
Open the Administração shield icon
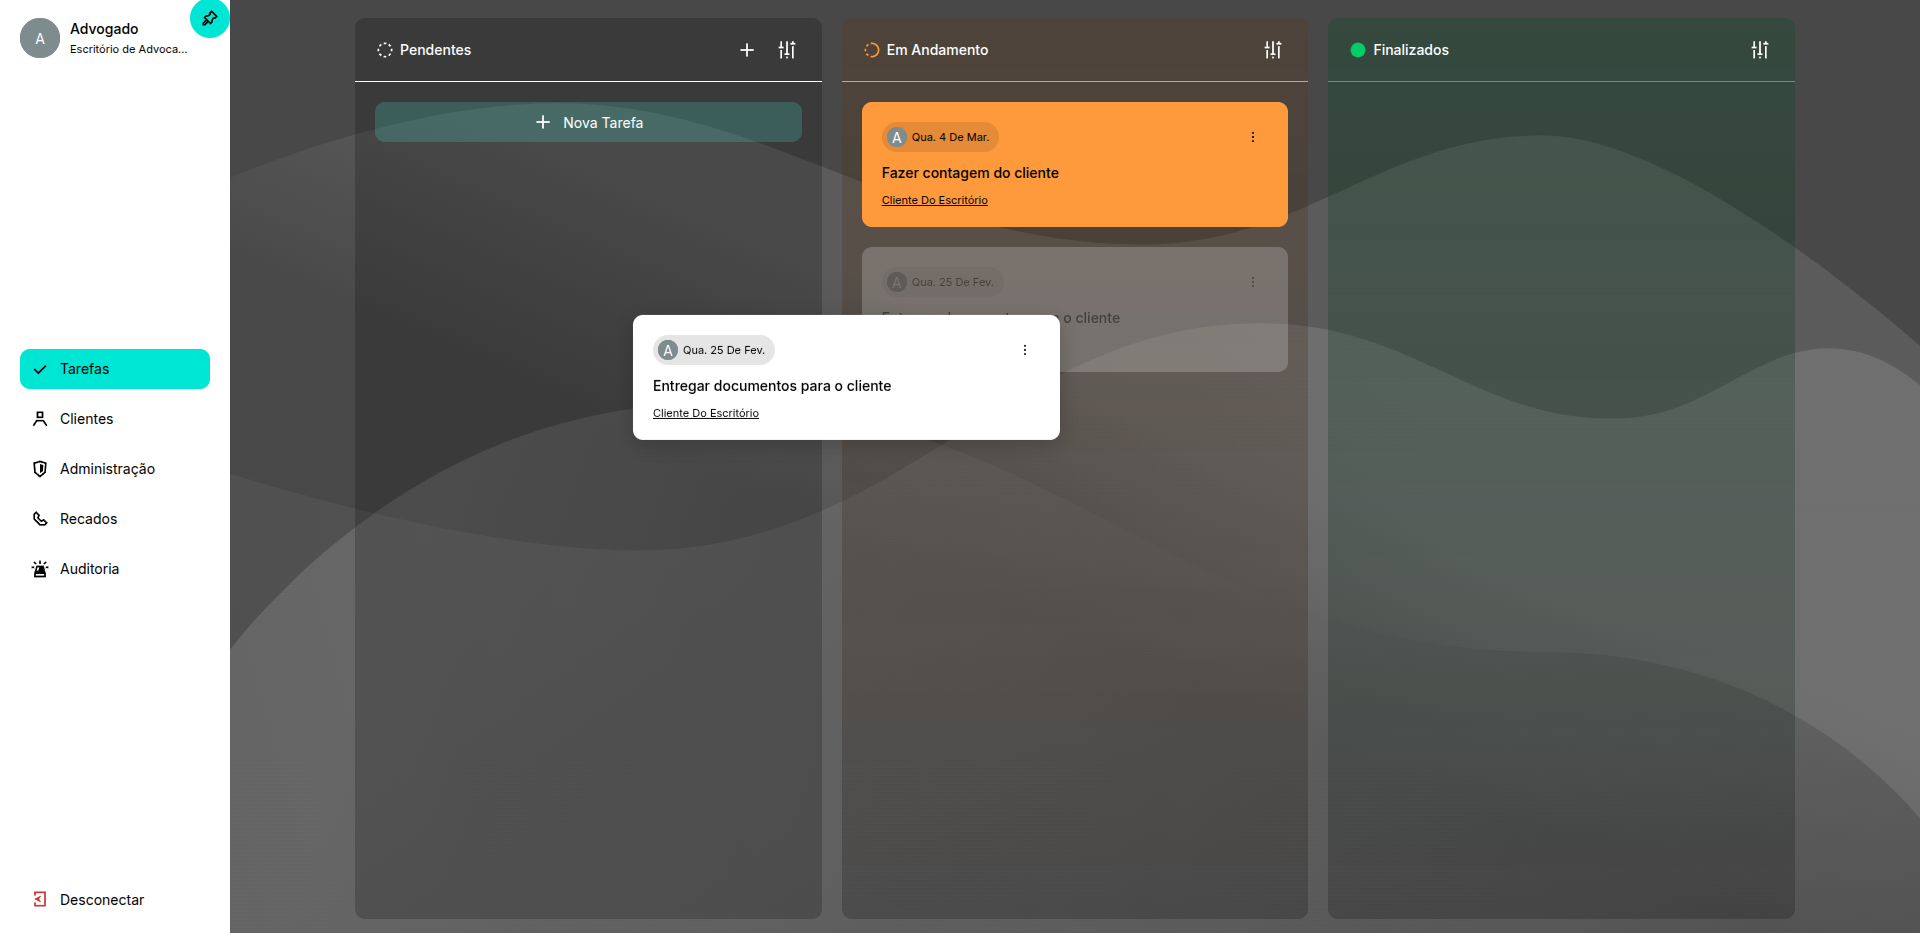tap(40, 469)
